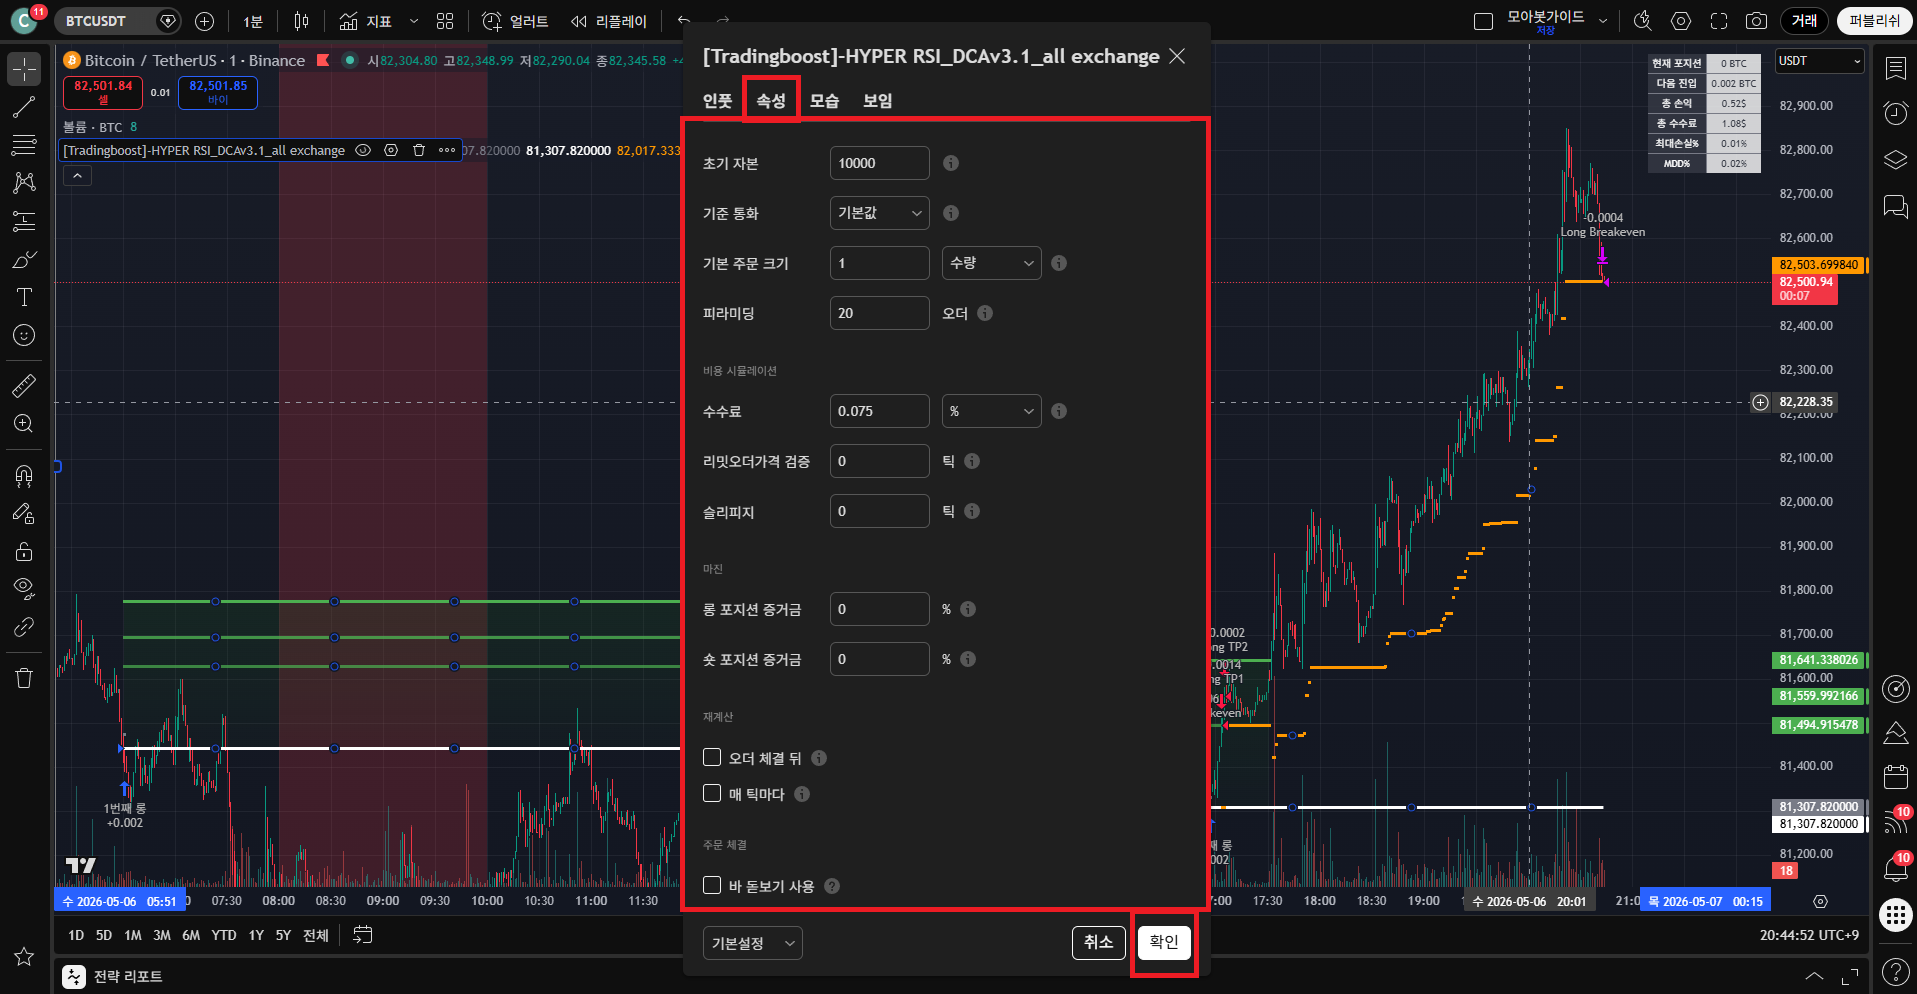Open the favorites star toolbar
Image resolution: width=1917 pixels, height=994 pixels.
[x=24, y=957]
